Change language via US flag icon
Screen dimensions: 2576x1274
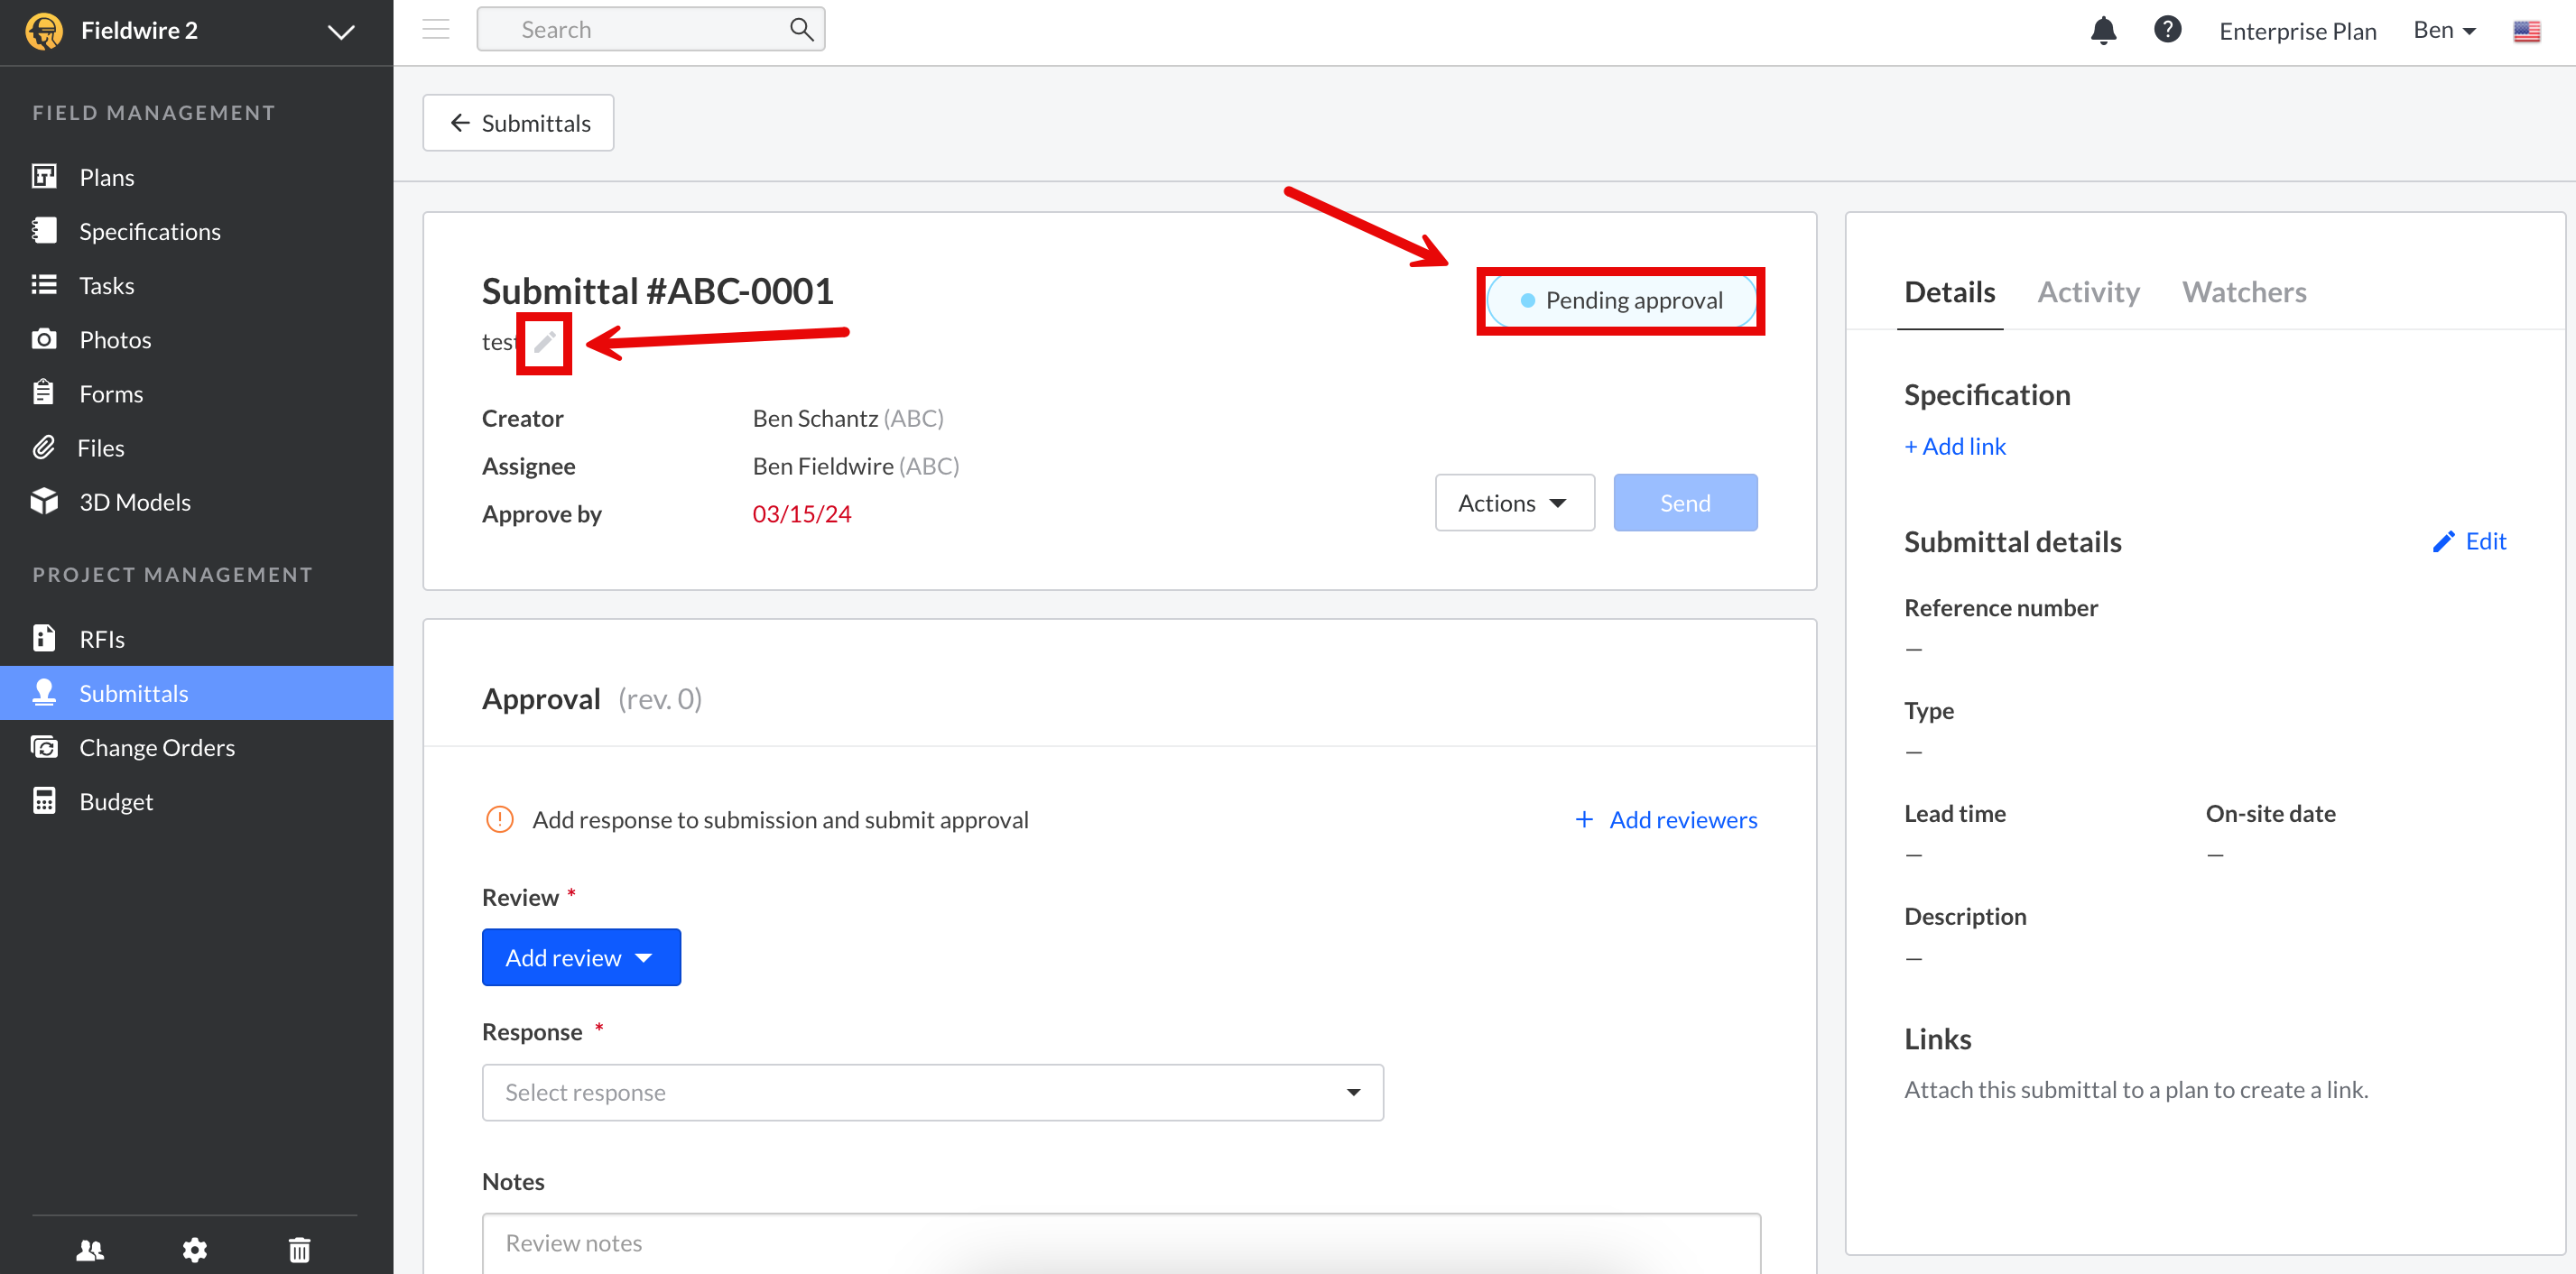2526,31
